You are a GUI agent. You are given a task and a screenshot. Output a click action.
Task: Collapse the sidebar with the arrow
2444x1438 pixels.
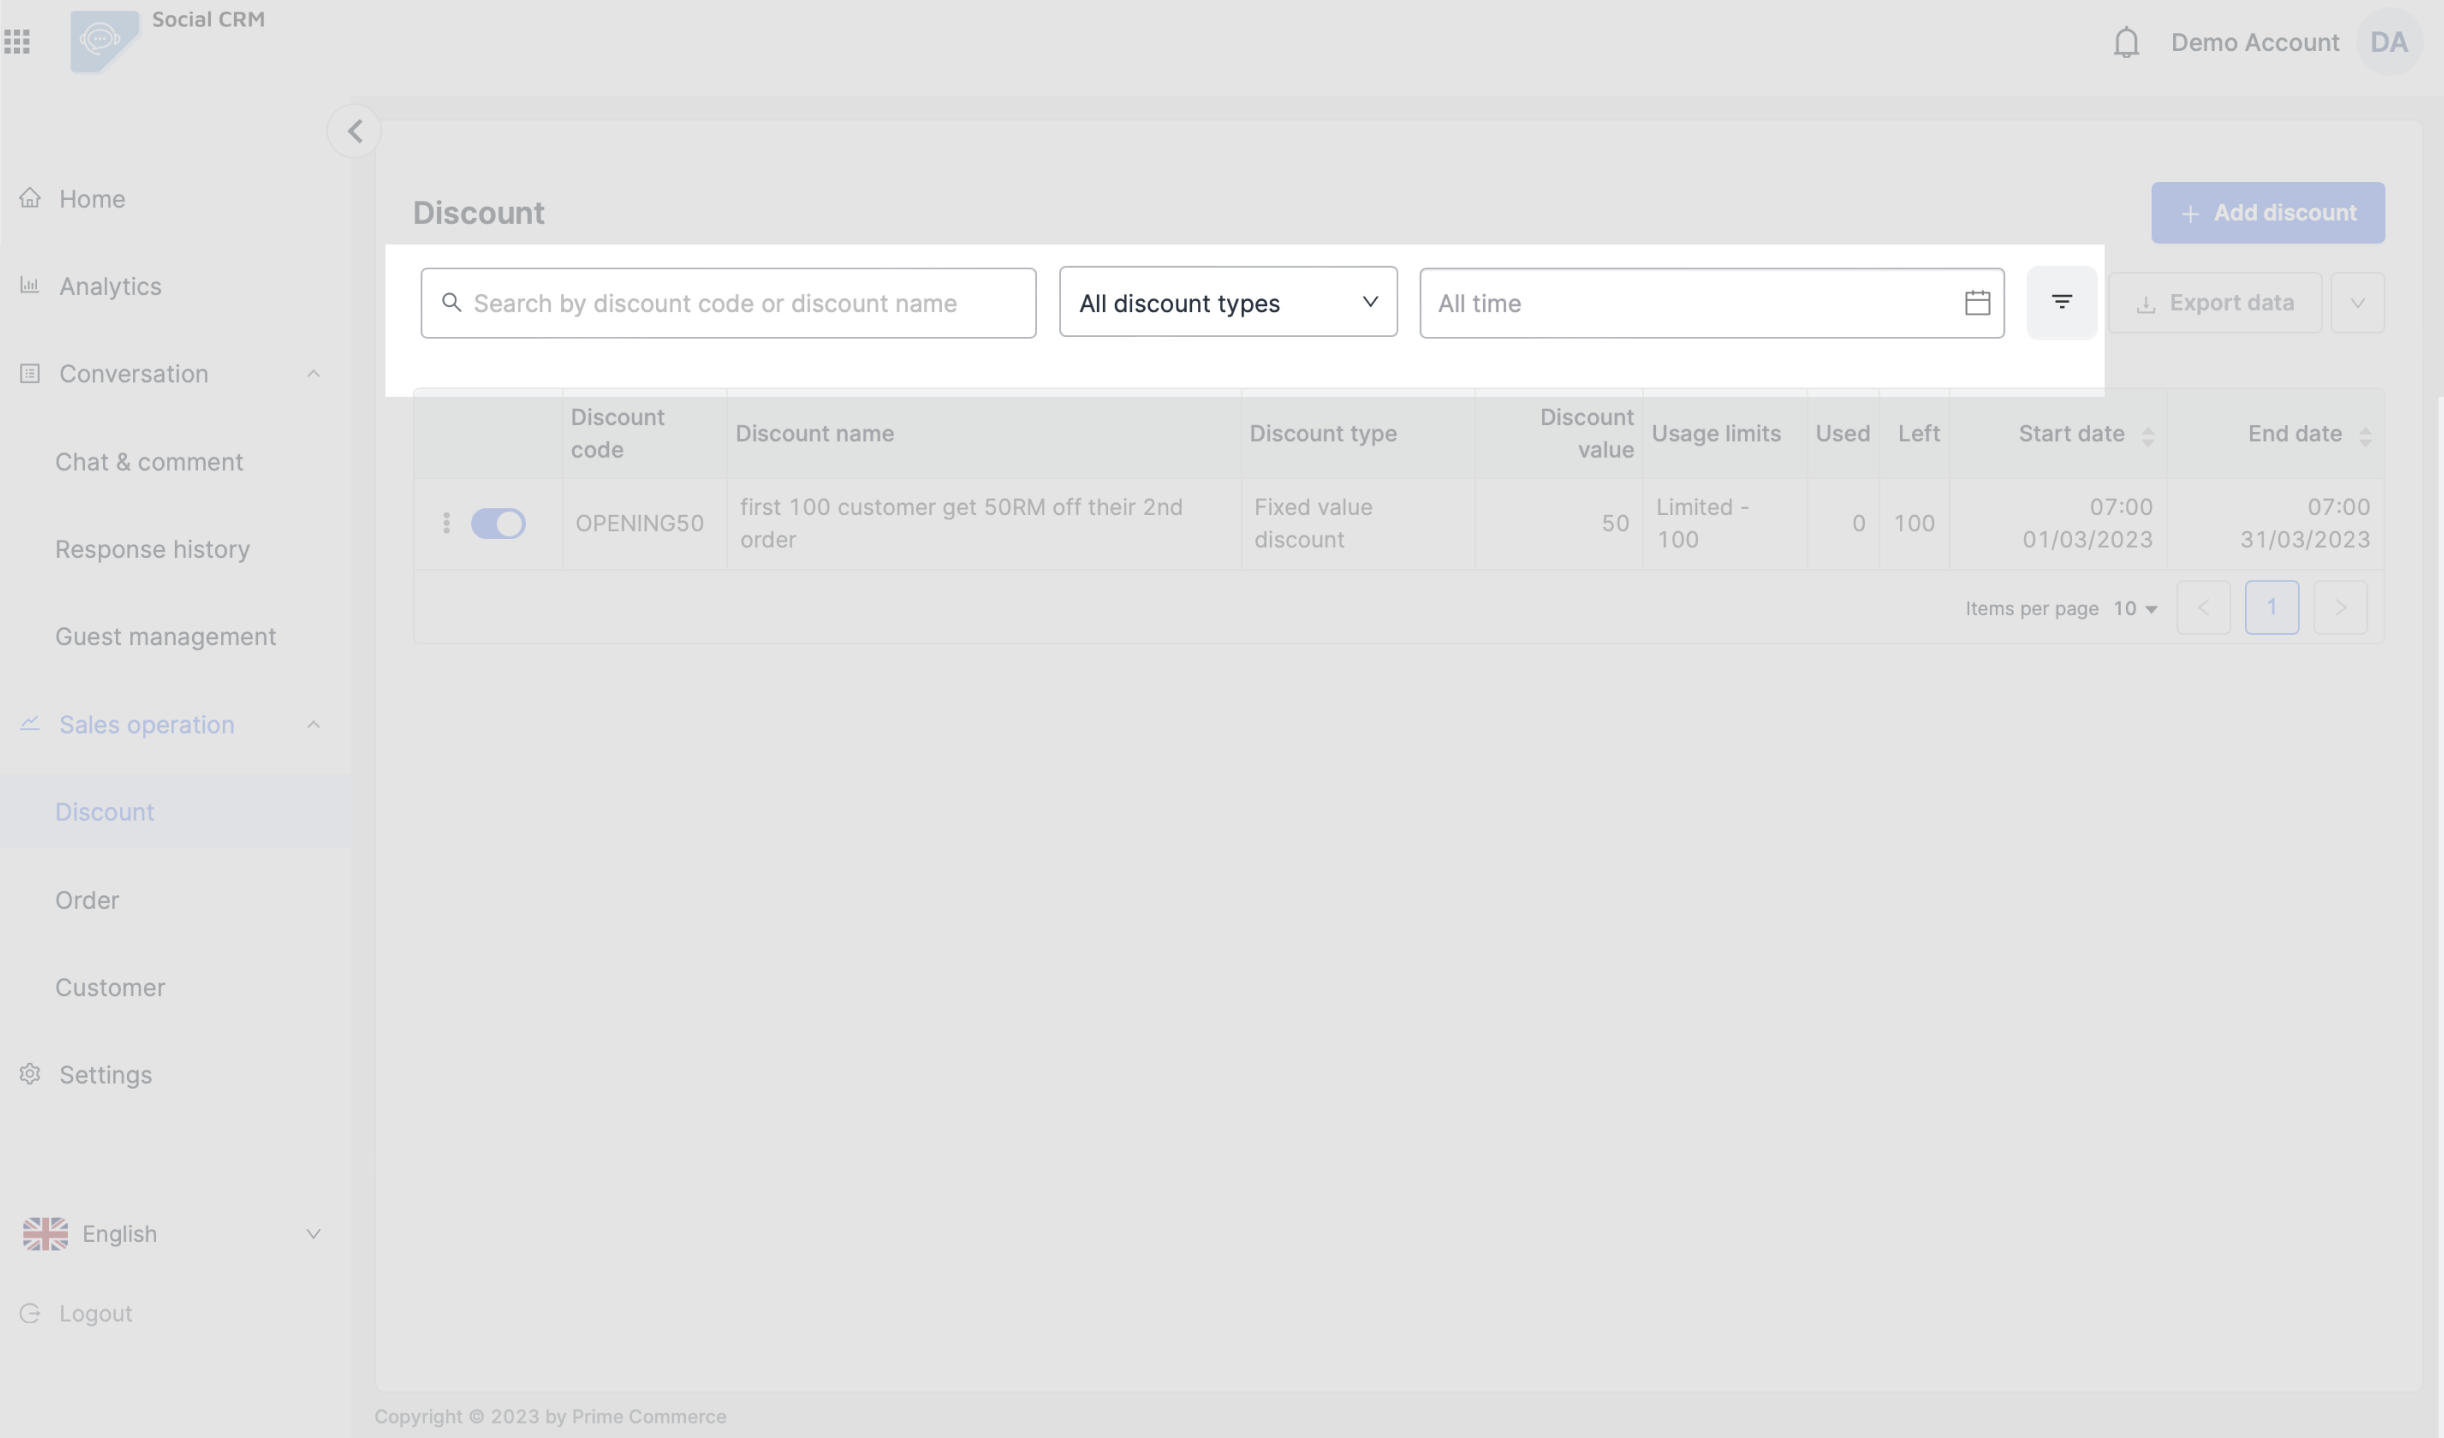pyautogui.click(x=354, y=131)
